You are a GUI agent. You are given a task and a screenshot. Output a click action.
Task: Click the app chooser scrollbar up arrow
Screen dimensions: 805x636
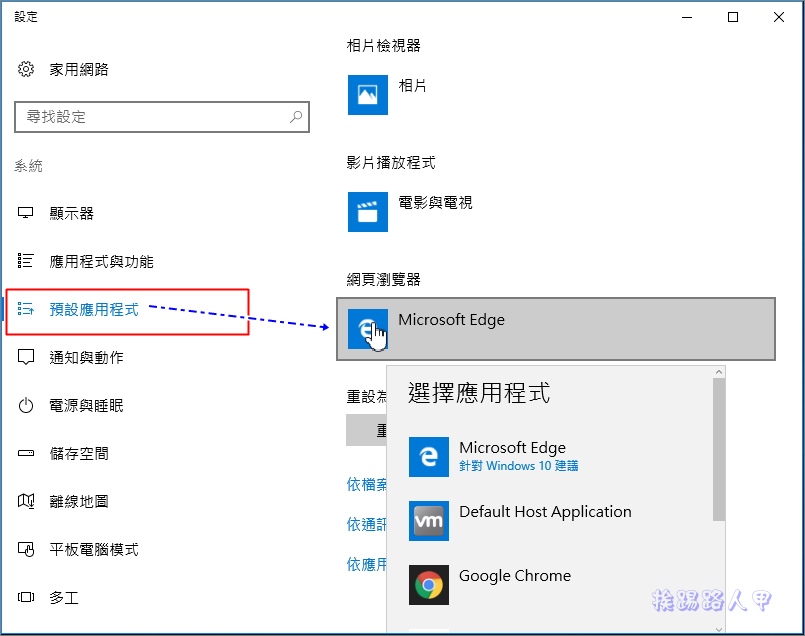719,372
